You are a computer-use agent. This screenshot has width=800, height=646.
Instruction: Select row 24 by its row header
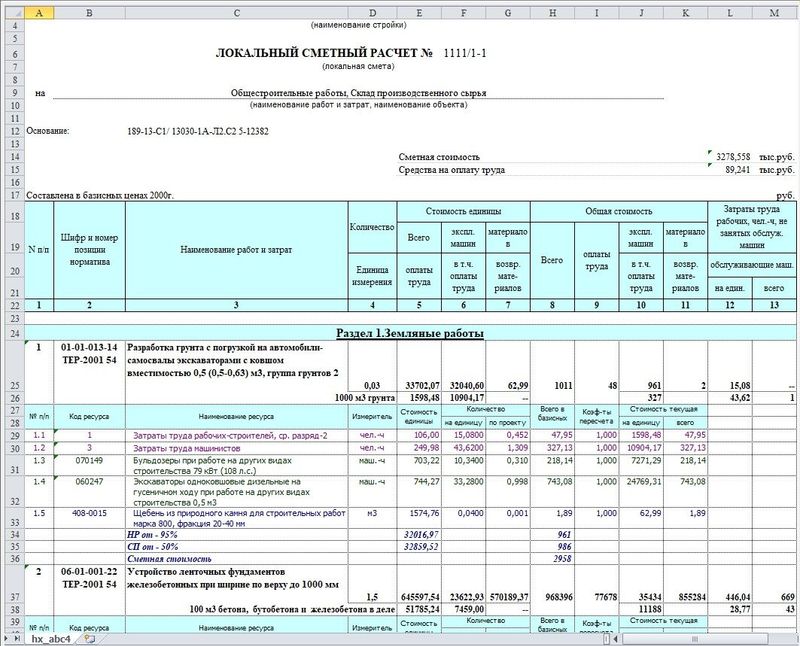pos(14,334)
